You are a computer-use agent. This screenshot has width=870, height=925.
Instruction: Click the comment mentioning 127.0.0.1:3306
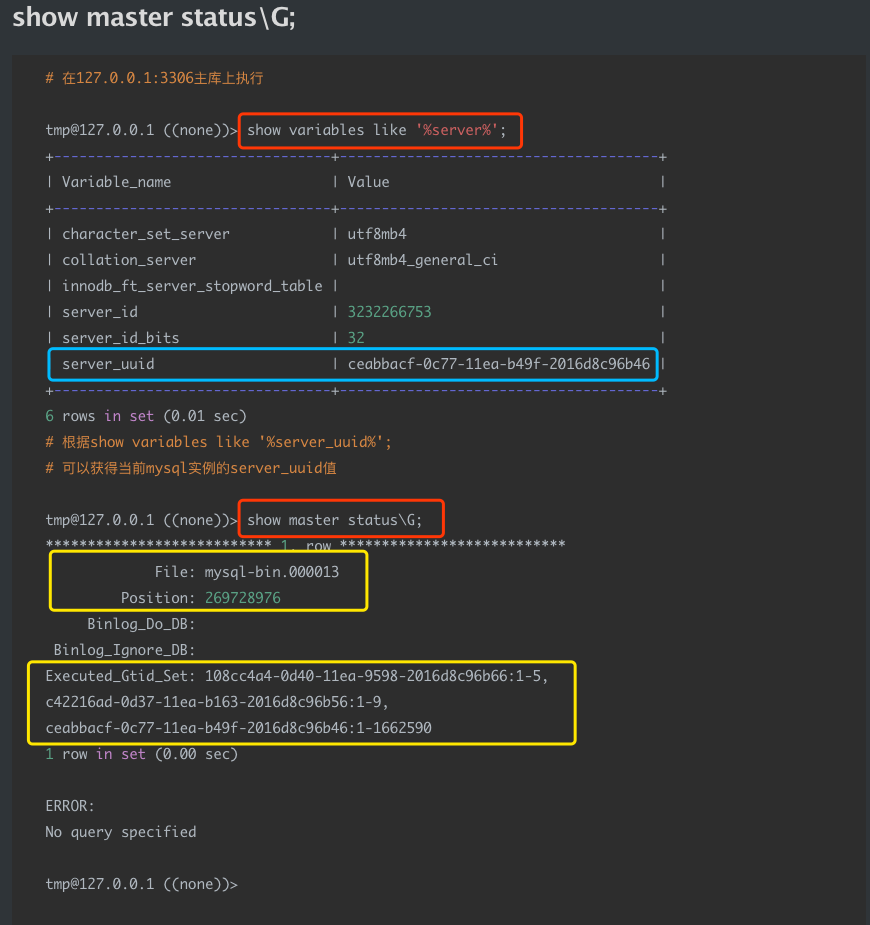[x=154, y=78]
